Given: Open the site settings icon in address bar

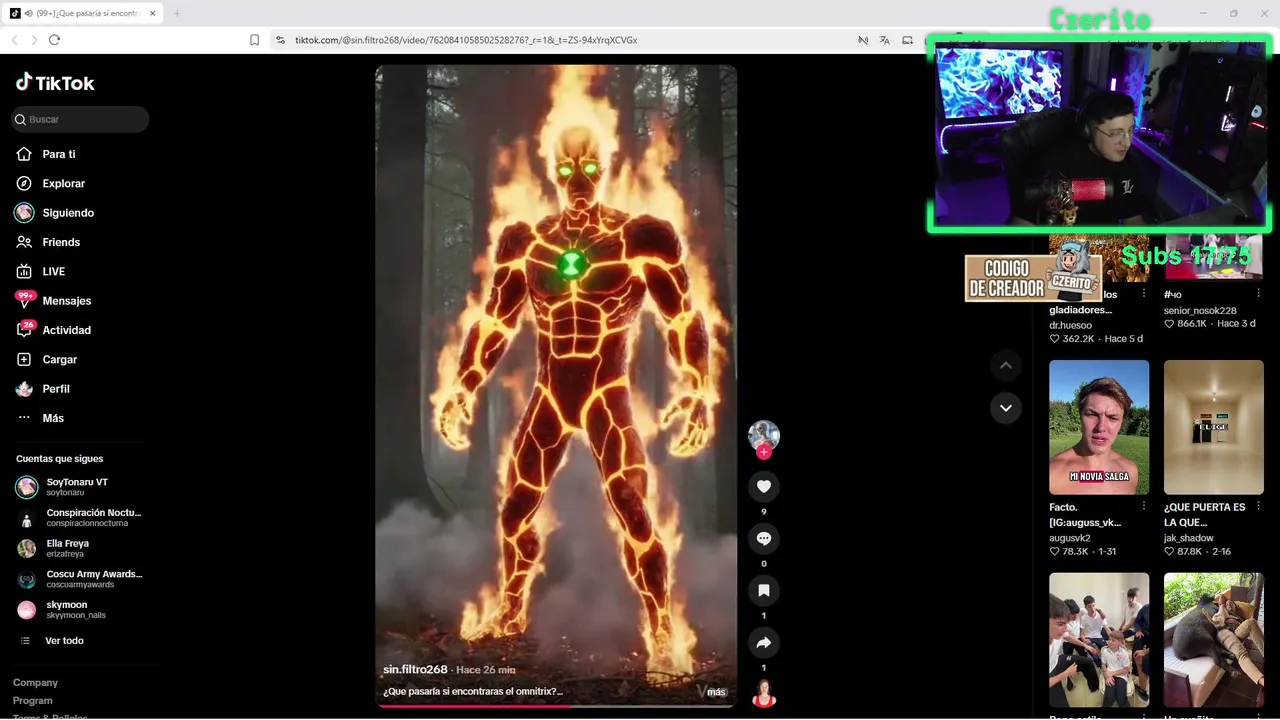Looking at the screenshot, I should coord(281,40).
